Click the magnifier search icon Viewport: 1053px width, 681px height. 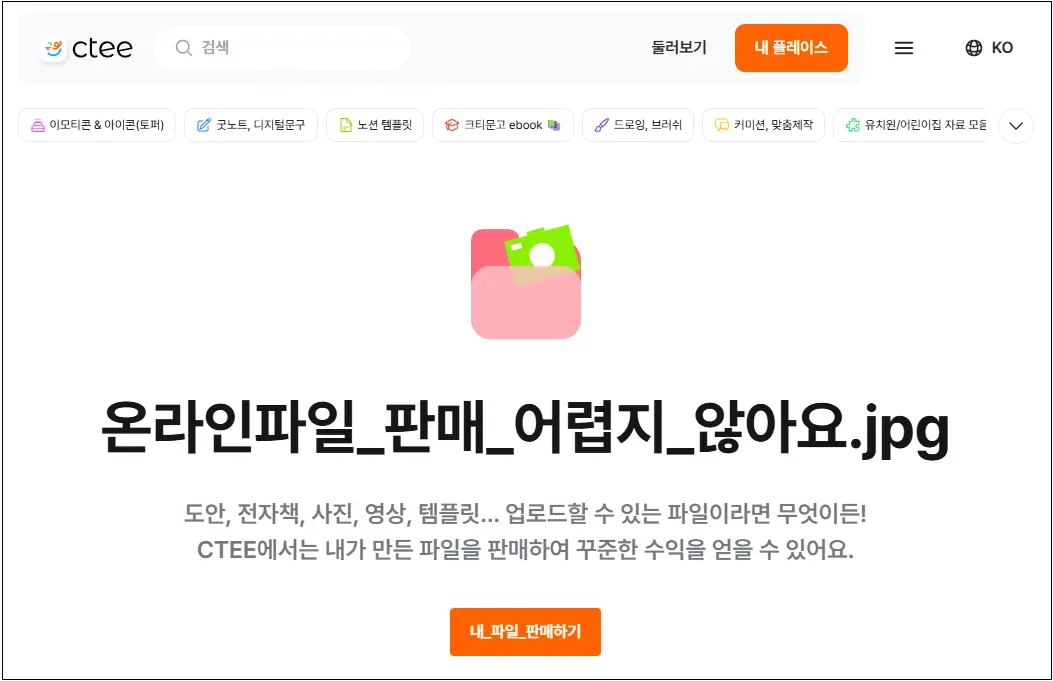(x=183, y=48)
